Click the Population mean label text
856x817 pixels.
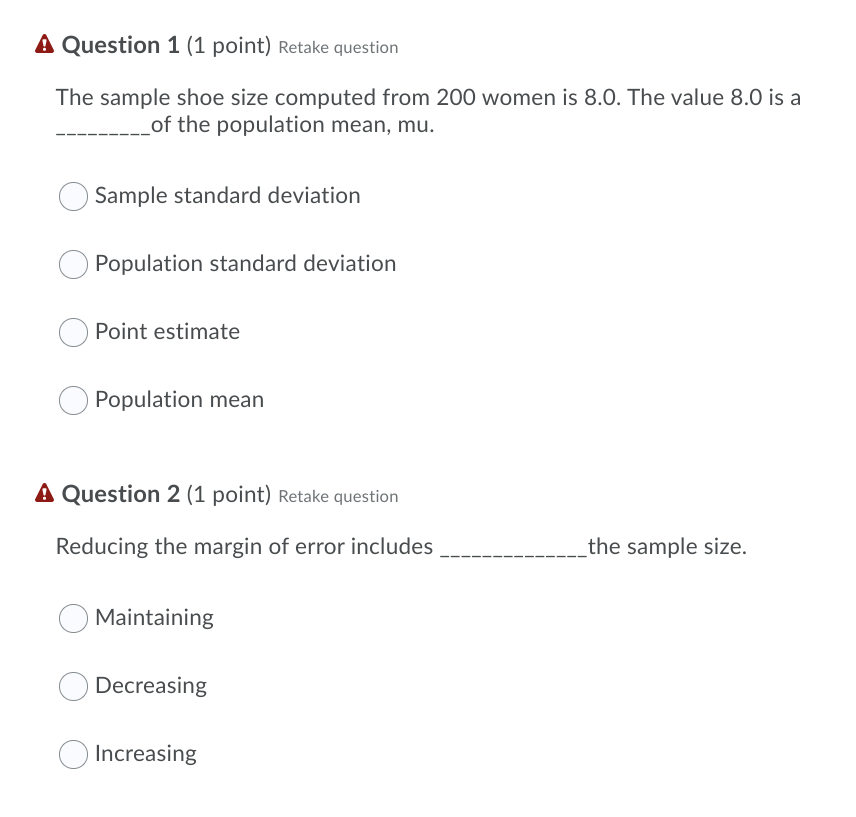179,400
